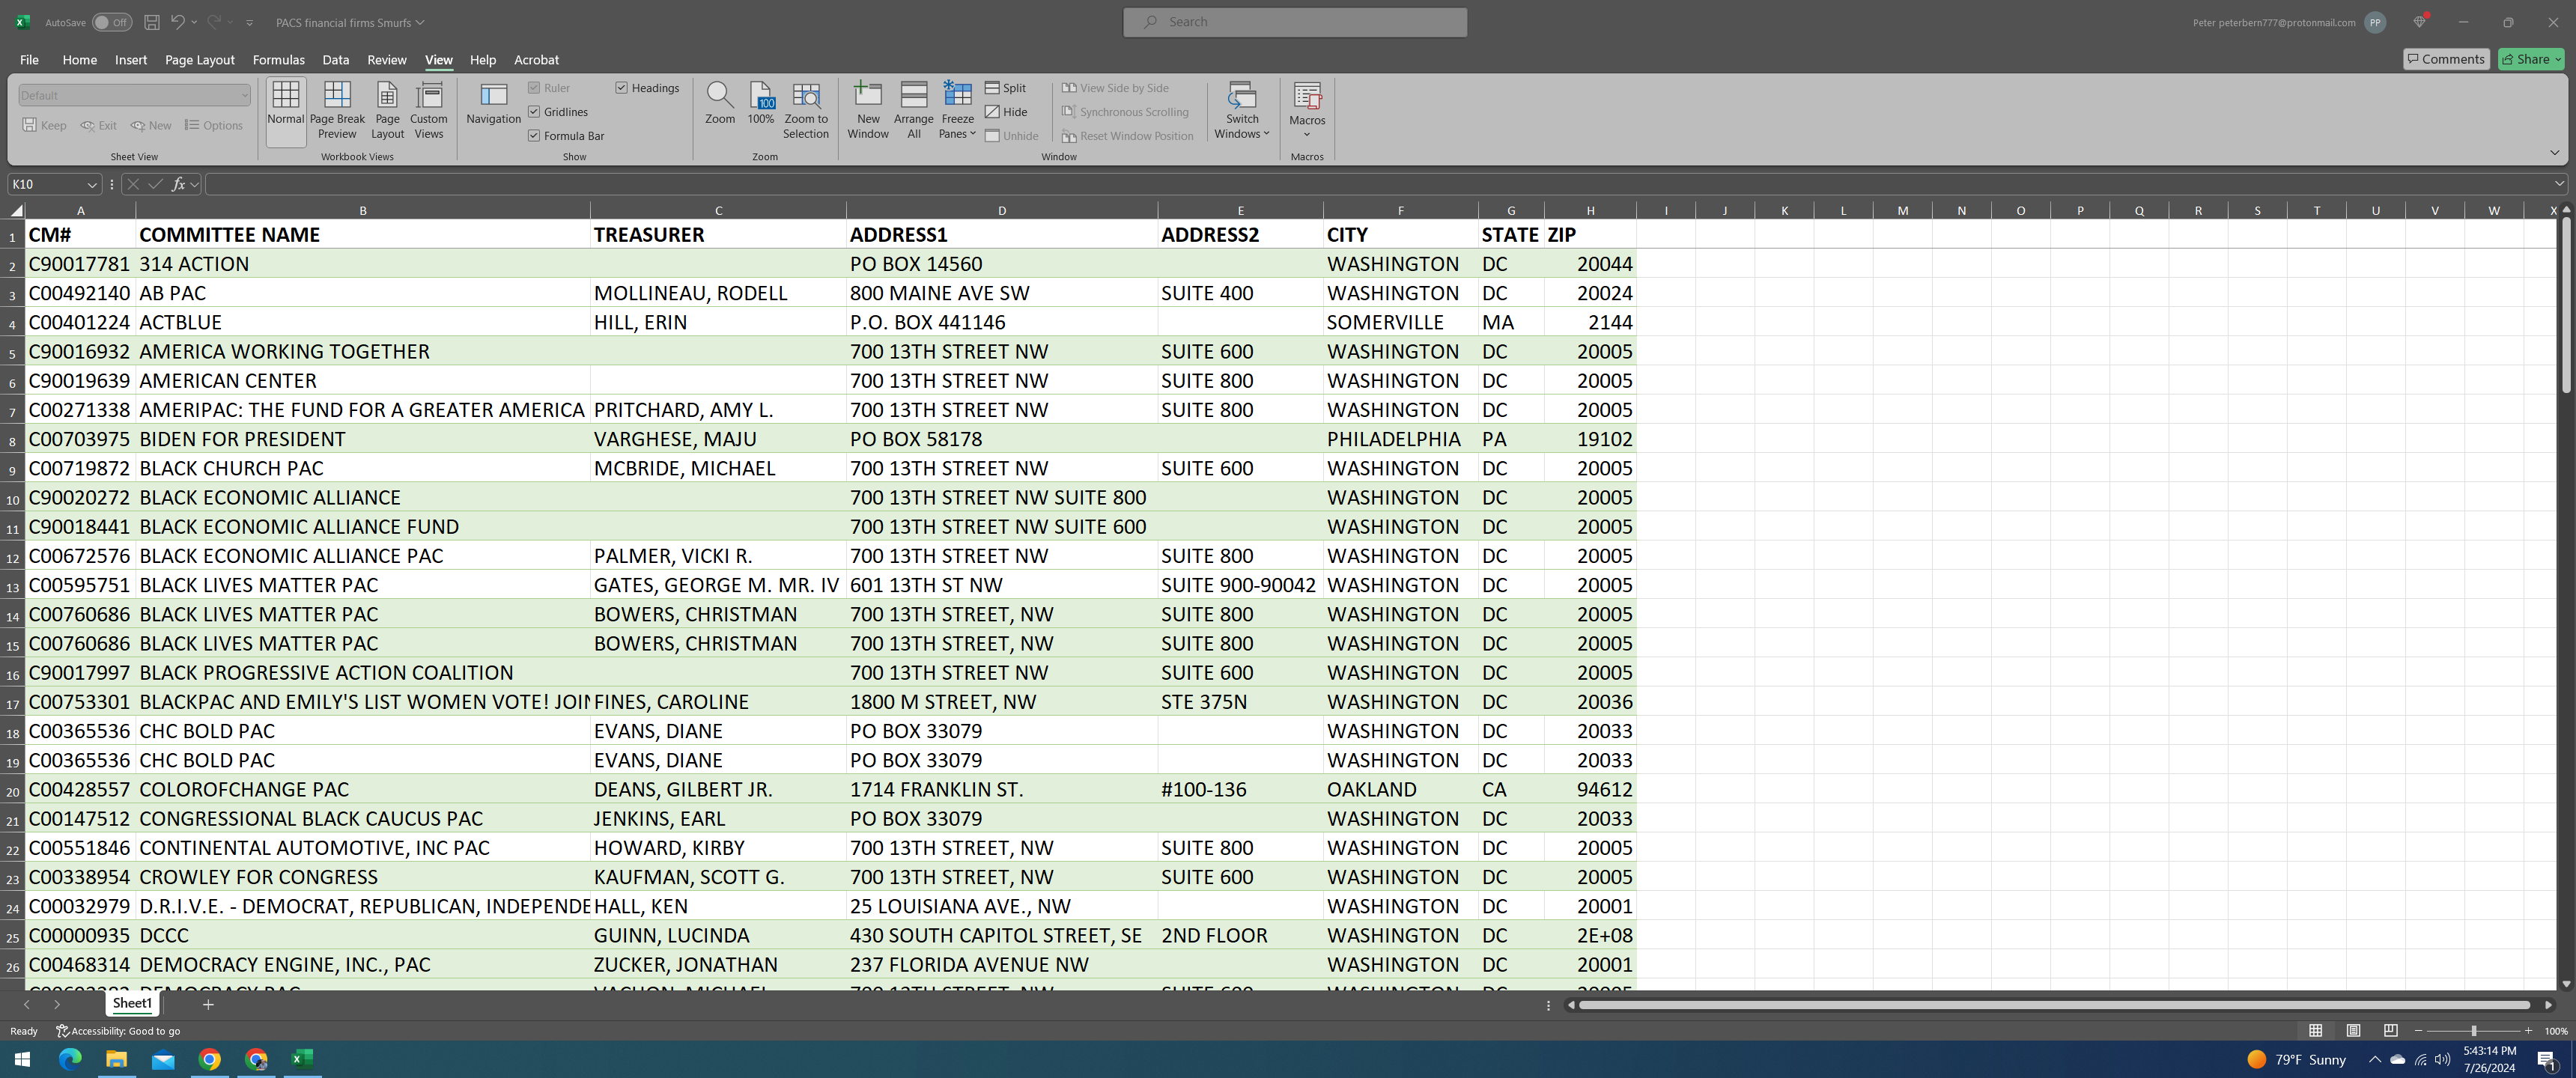Click zoom out minus button

coord(2418,1031)
